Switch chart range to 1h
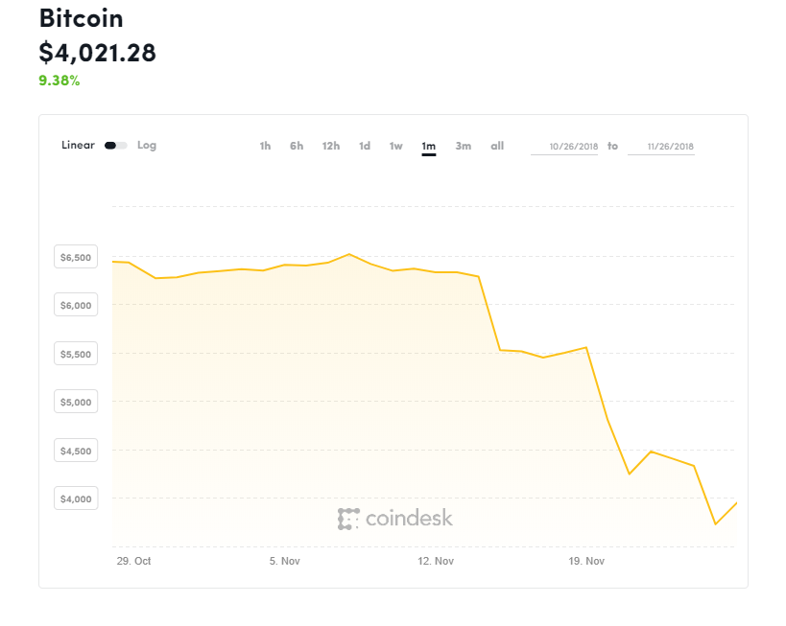 [265, 146]
